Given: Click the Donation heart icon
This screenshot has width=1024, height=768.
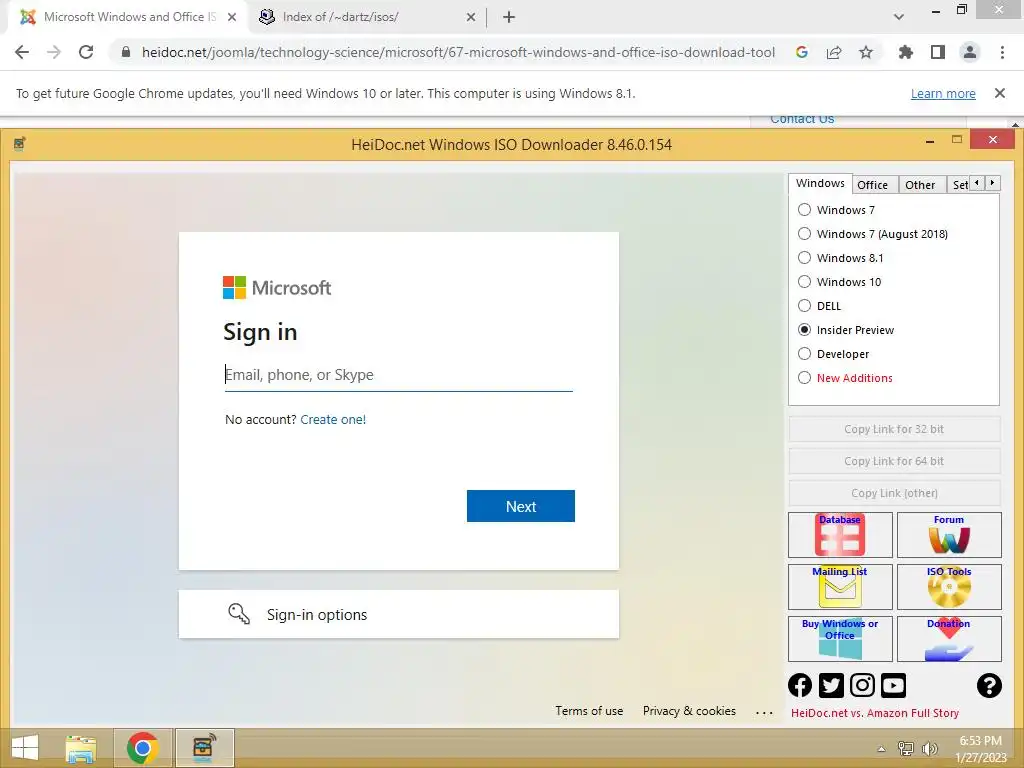Looking at the screenshot, I should [x=949, y=639].
